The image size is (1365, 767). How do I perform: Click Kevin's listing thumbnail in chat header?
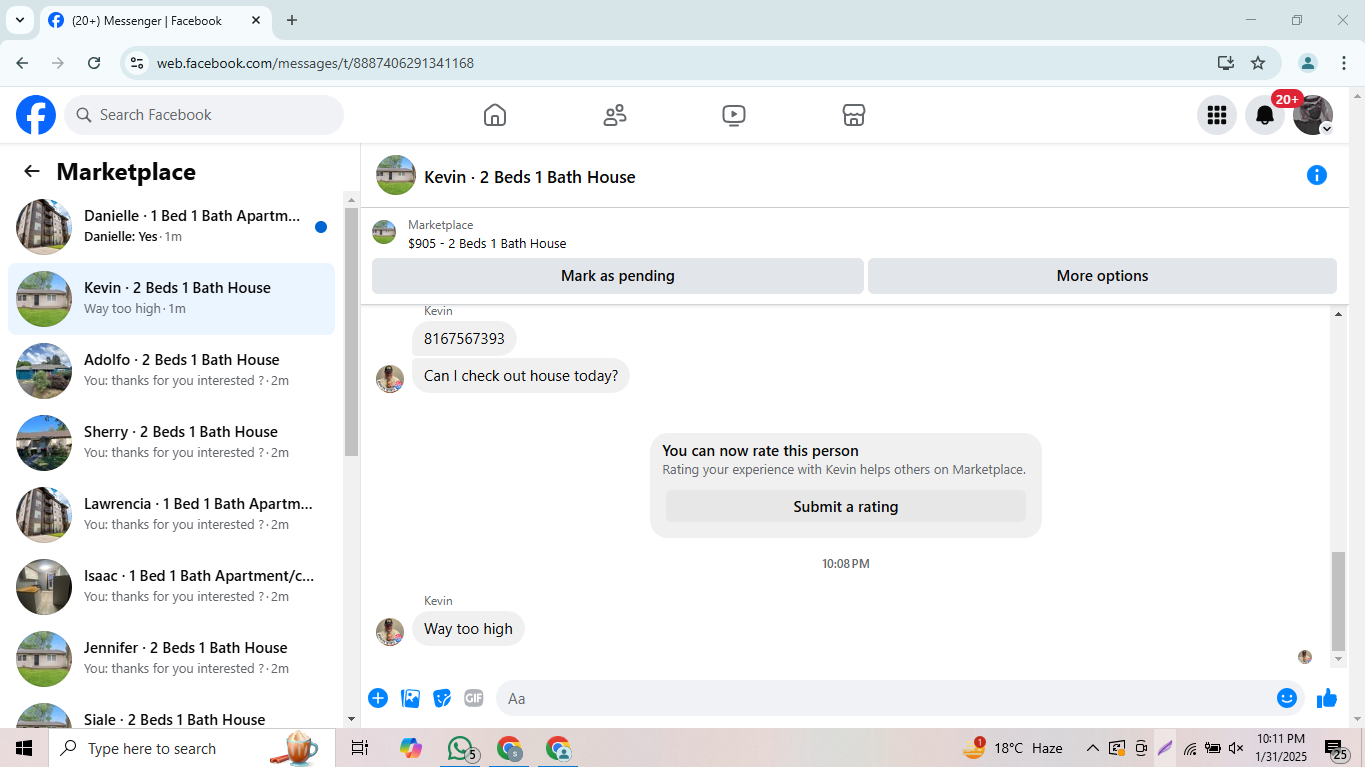click(396, 175)
